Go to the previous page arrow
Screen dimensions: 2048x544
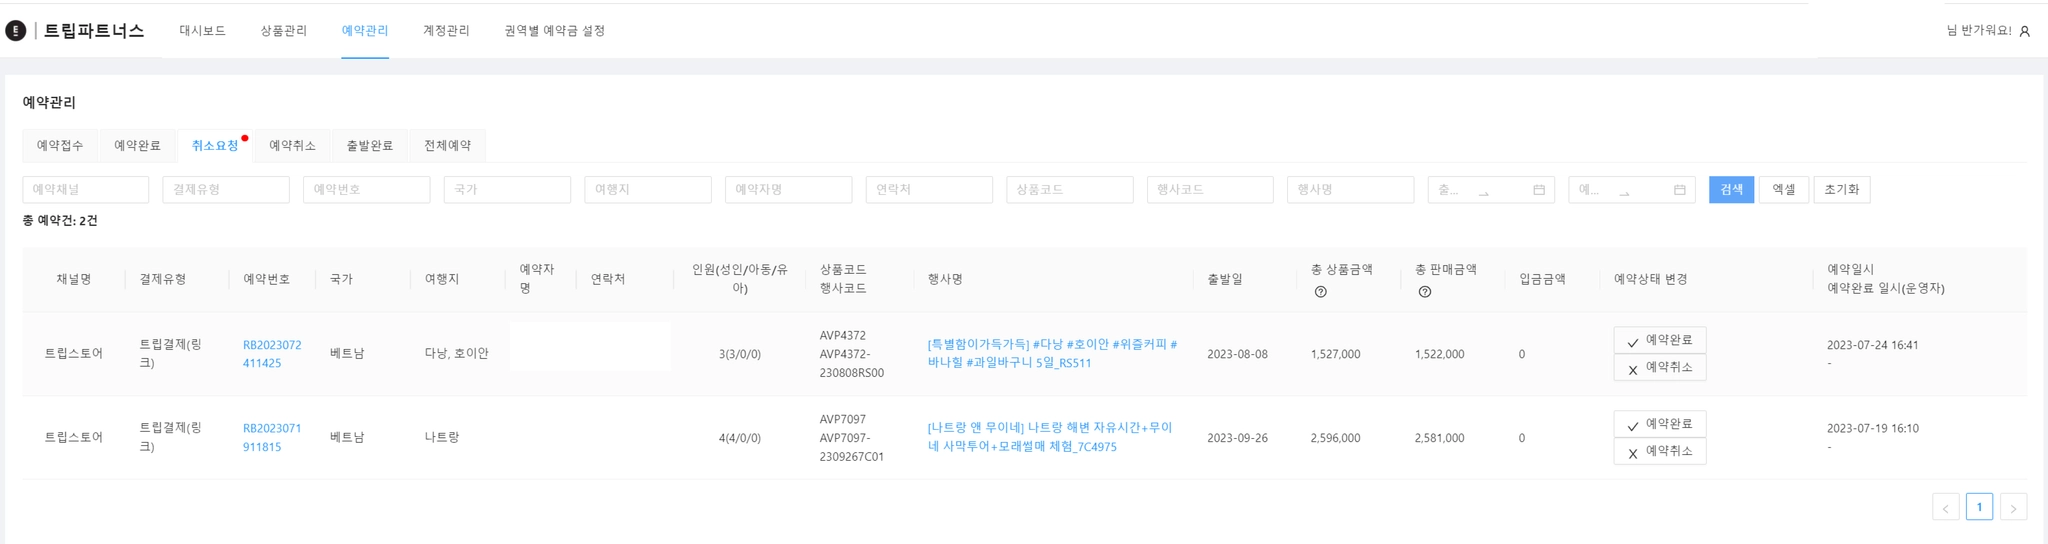(x=1945, y=508)
